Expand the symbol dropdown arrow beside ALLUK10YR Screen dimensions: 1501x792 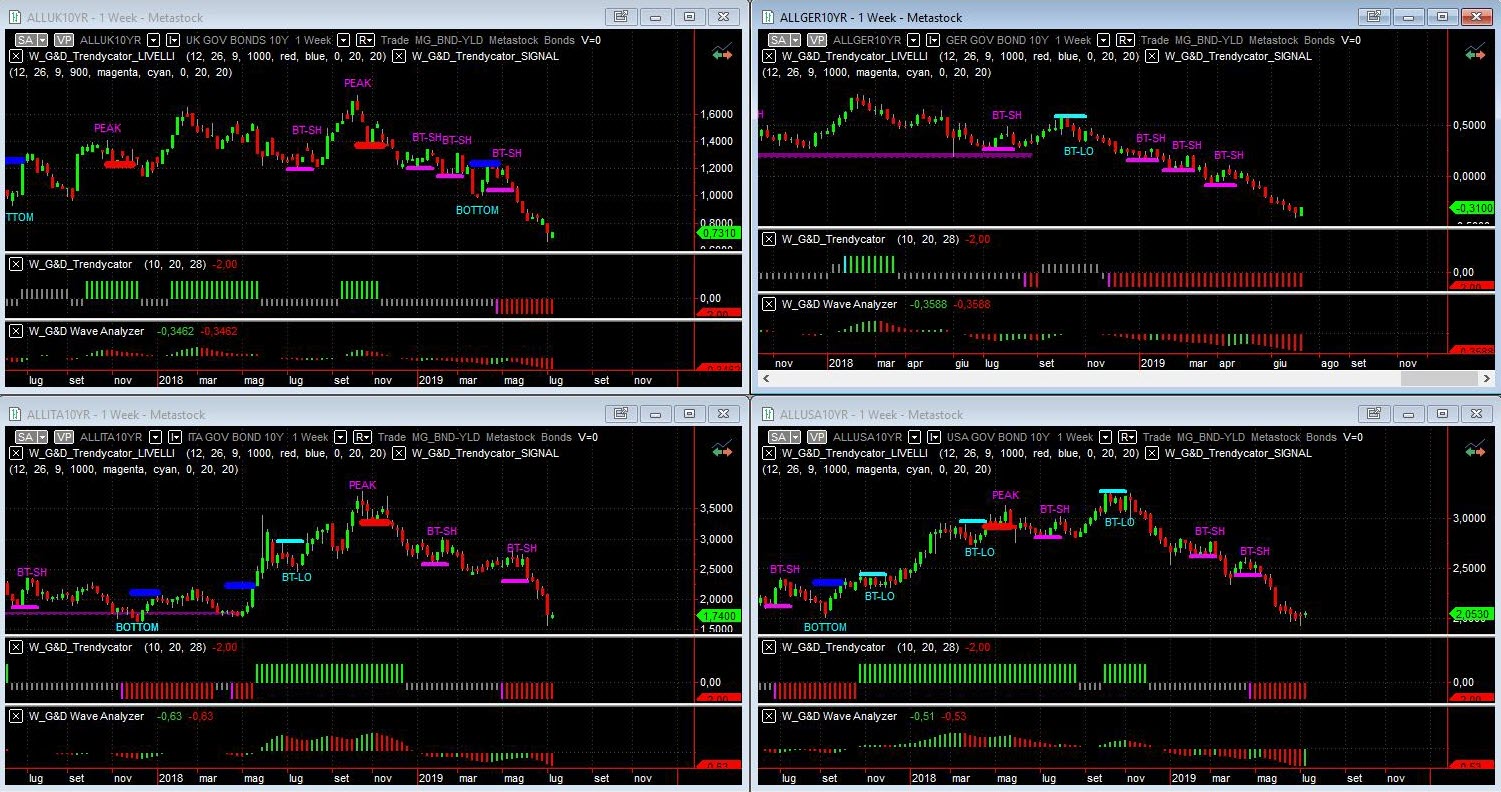click(x=153, y=40)
